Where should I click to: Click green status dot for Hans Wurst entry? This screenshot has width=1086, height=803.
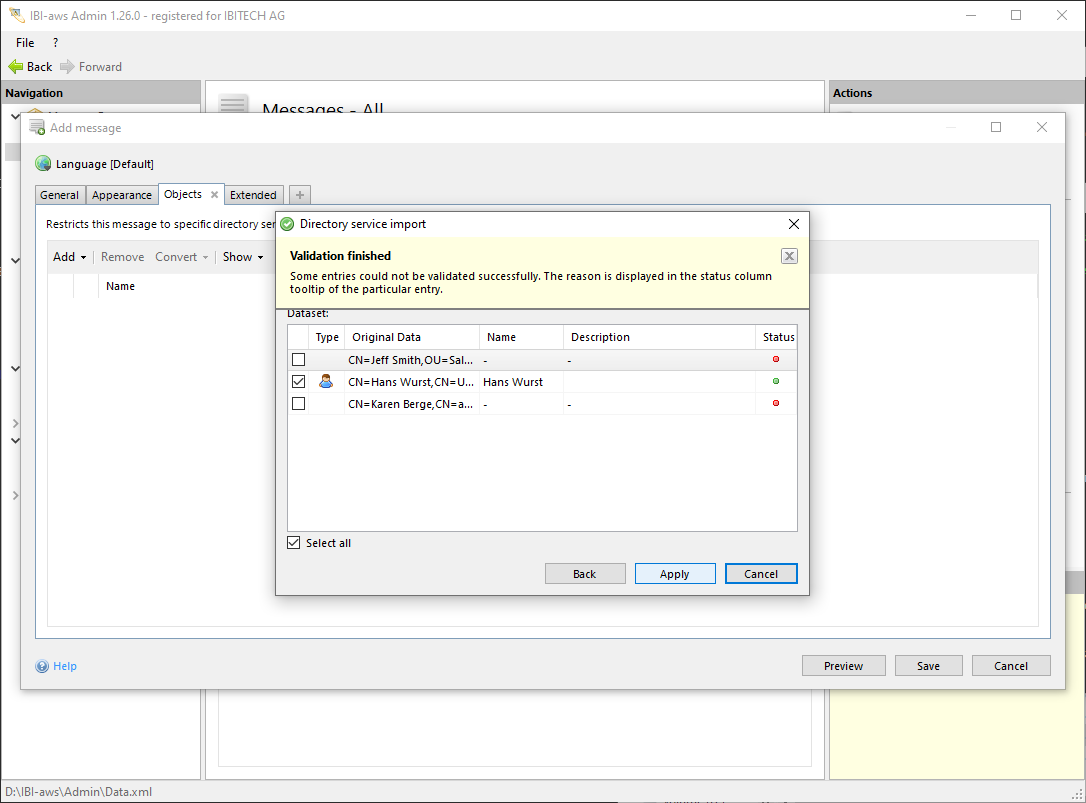[776, 381]
